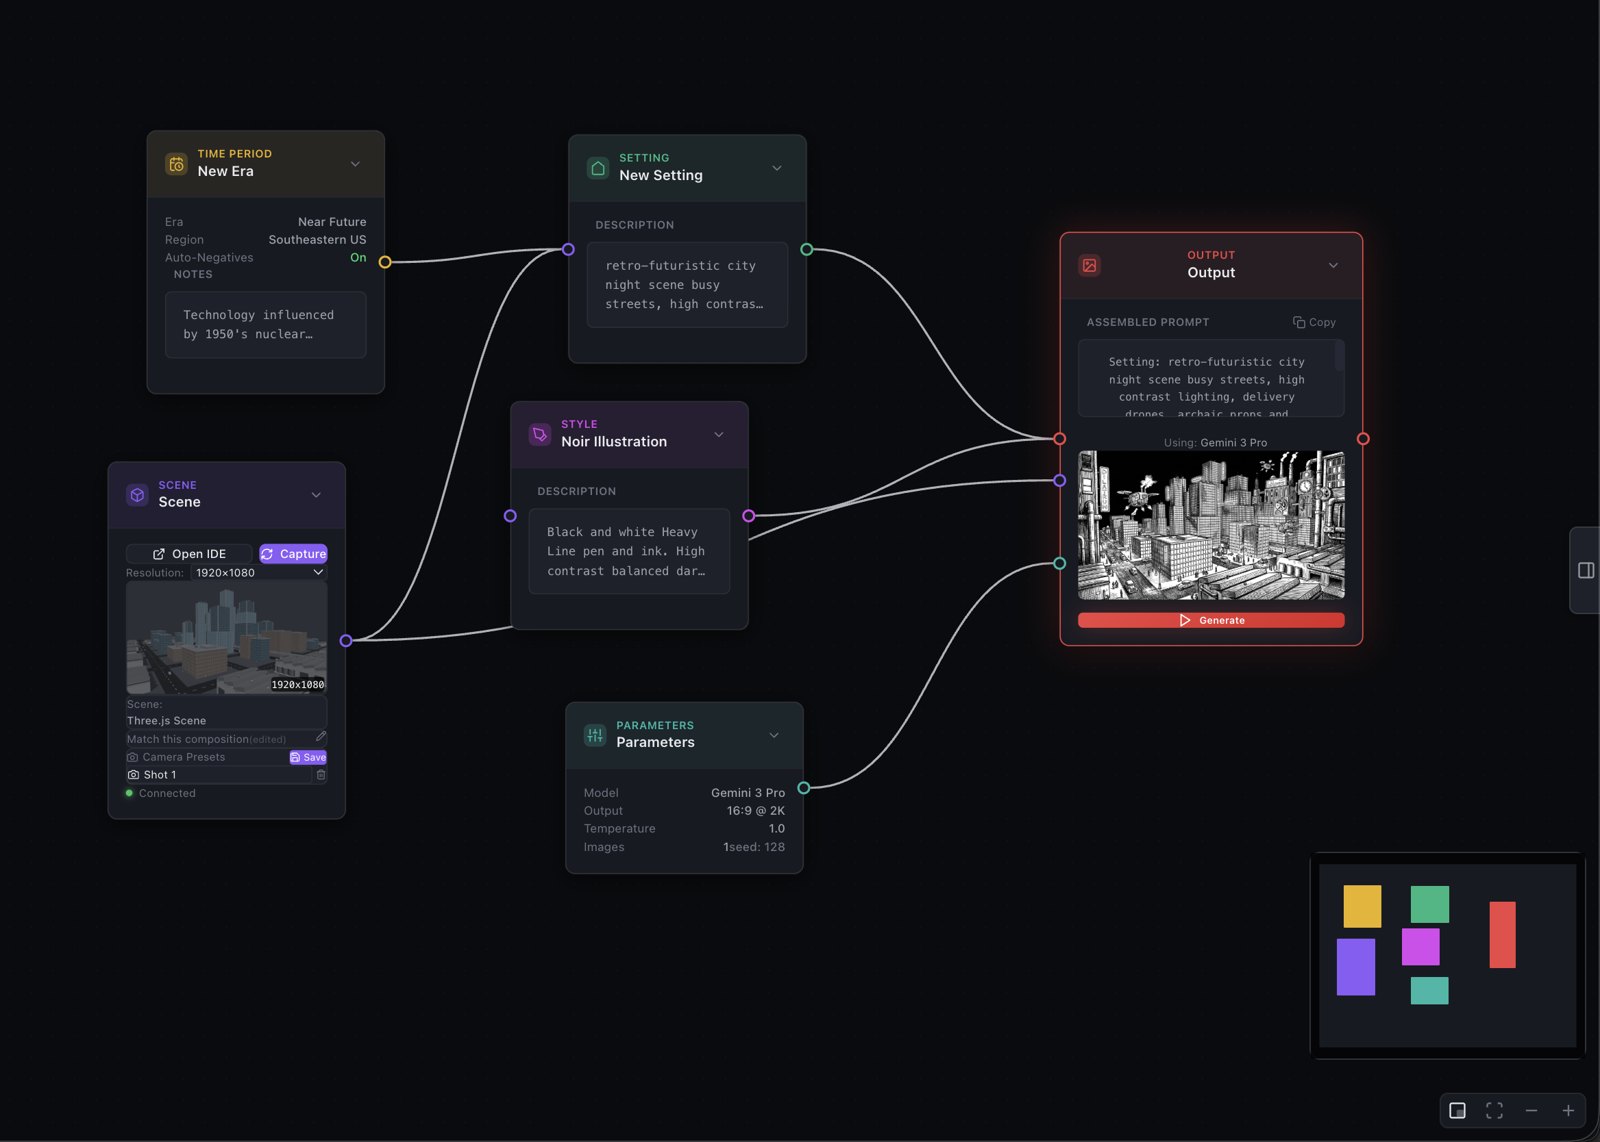Screen dimensions: 1600x1142
Task: Click the purple block in minimap
Action: pyautogui.click(x=1356, y=967)
